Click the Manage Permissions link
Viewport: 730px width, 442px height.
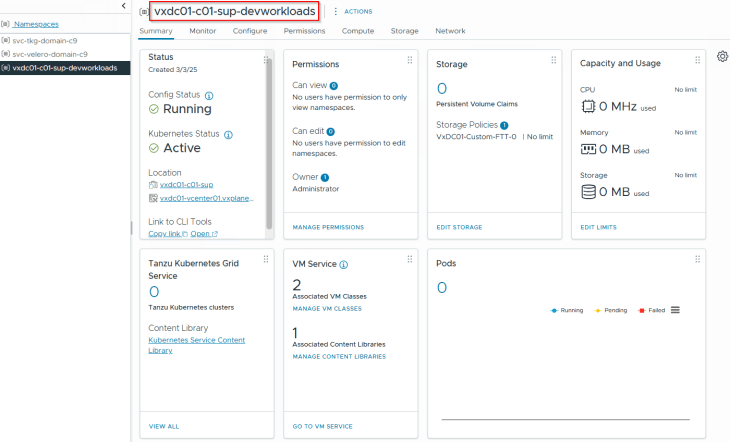point(328,227)
